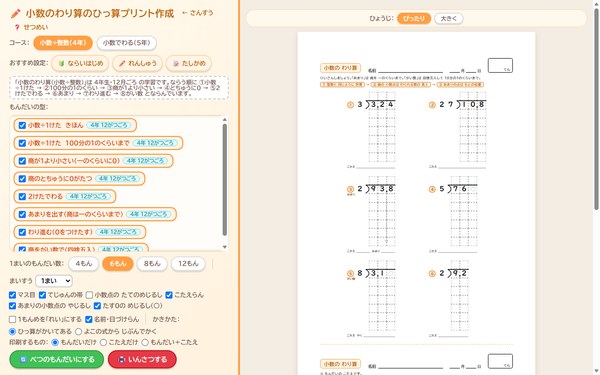Click the 小数の わり算 heading on first preview sheet
The width and height of the screenshot is (600, 375).
point(340,68)
